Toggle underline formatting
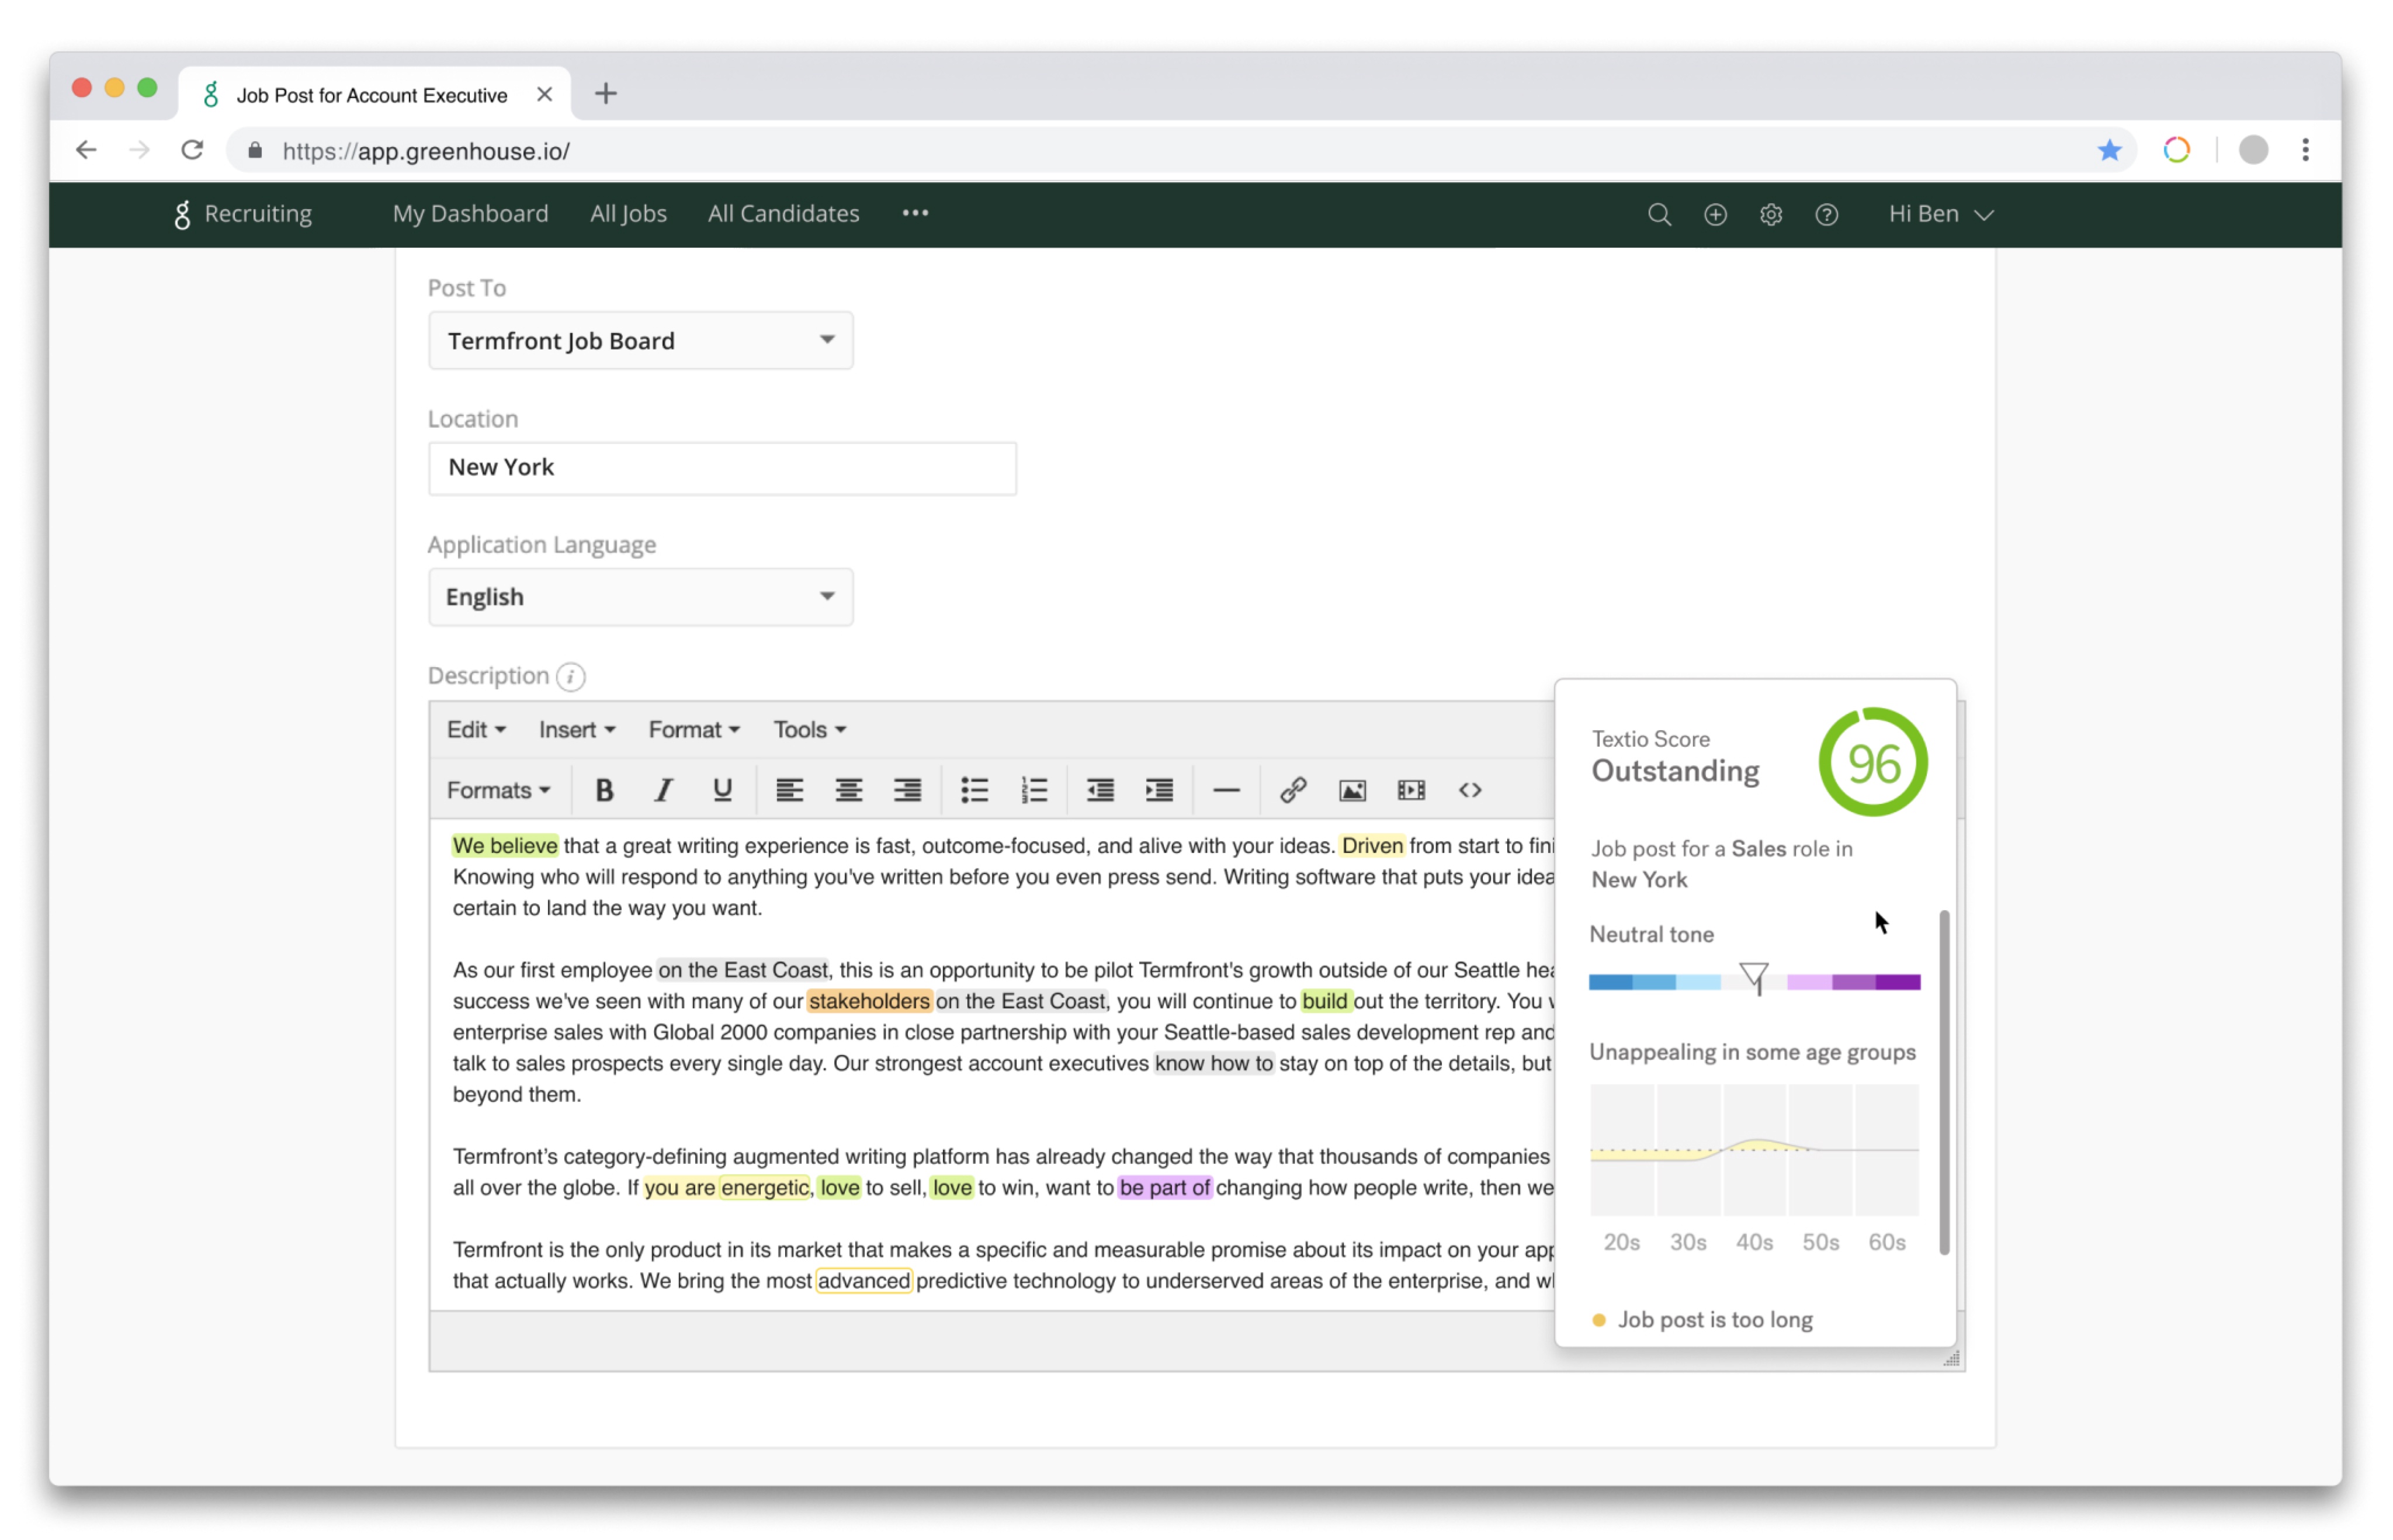The height and width of the screenshot is (1540, 2393). pos(722,789)
